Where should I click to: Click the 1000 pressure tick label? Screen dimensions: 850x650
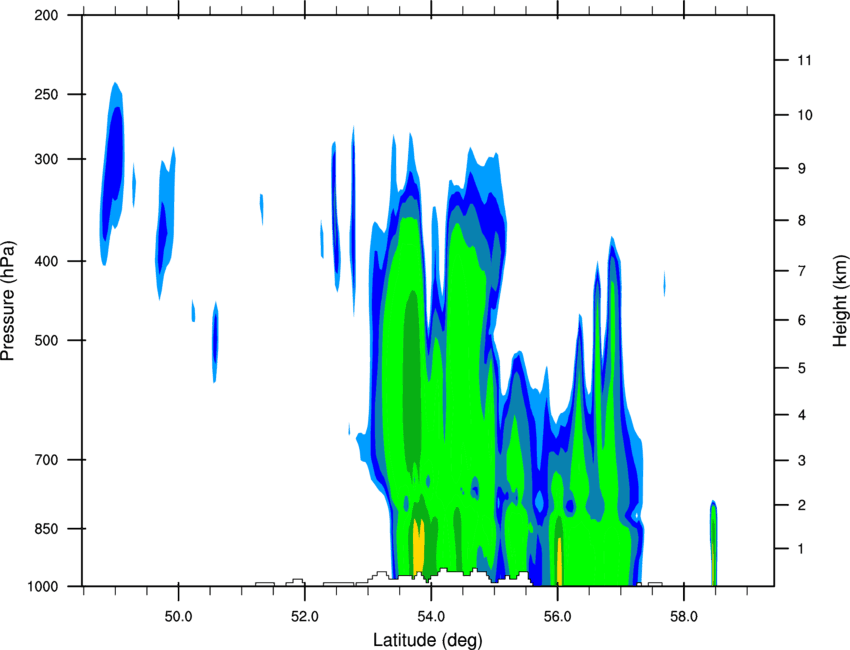point(42,587)
